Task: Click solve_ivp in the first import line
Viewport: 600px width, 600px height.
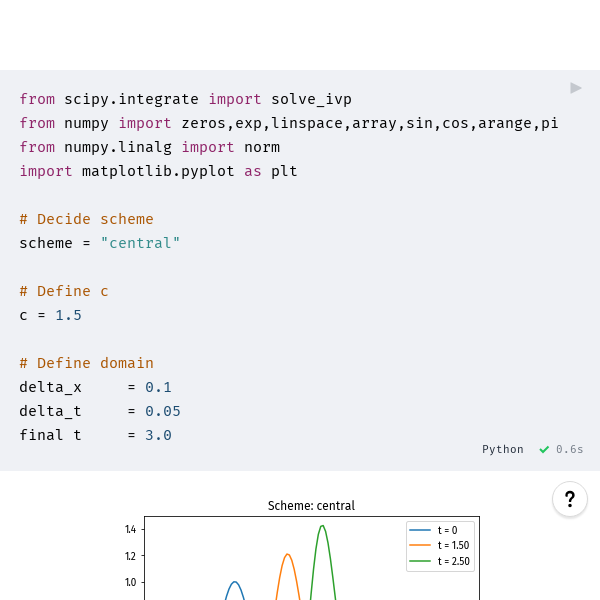Action: point(311,99)
